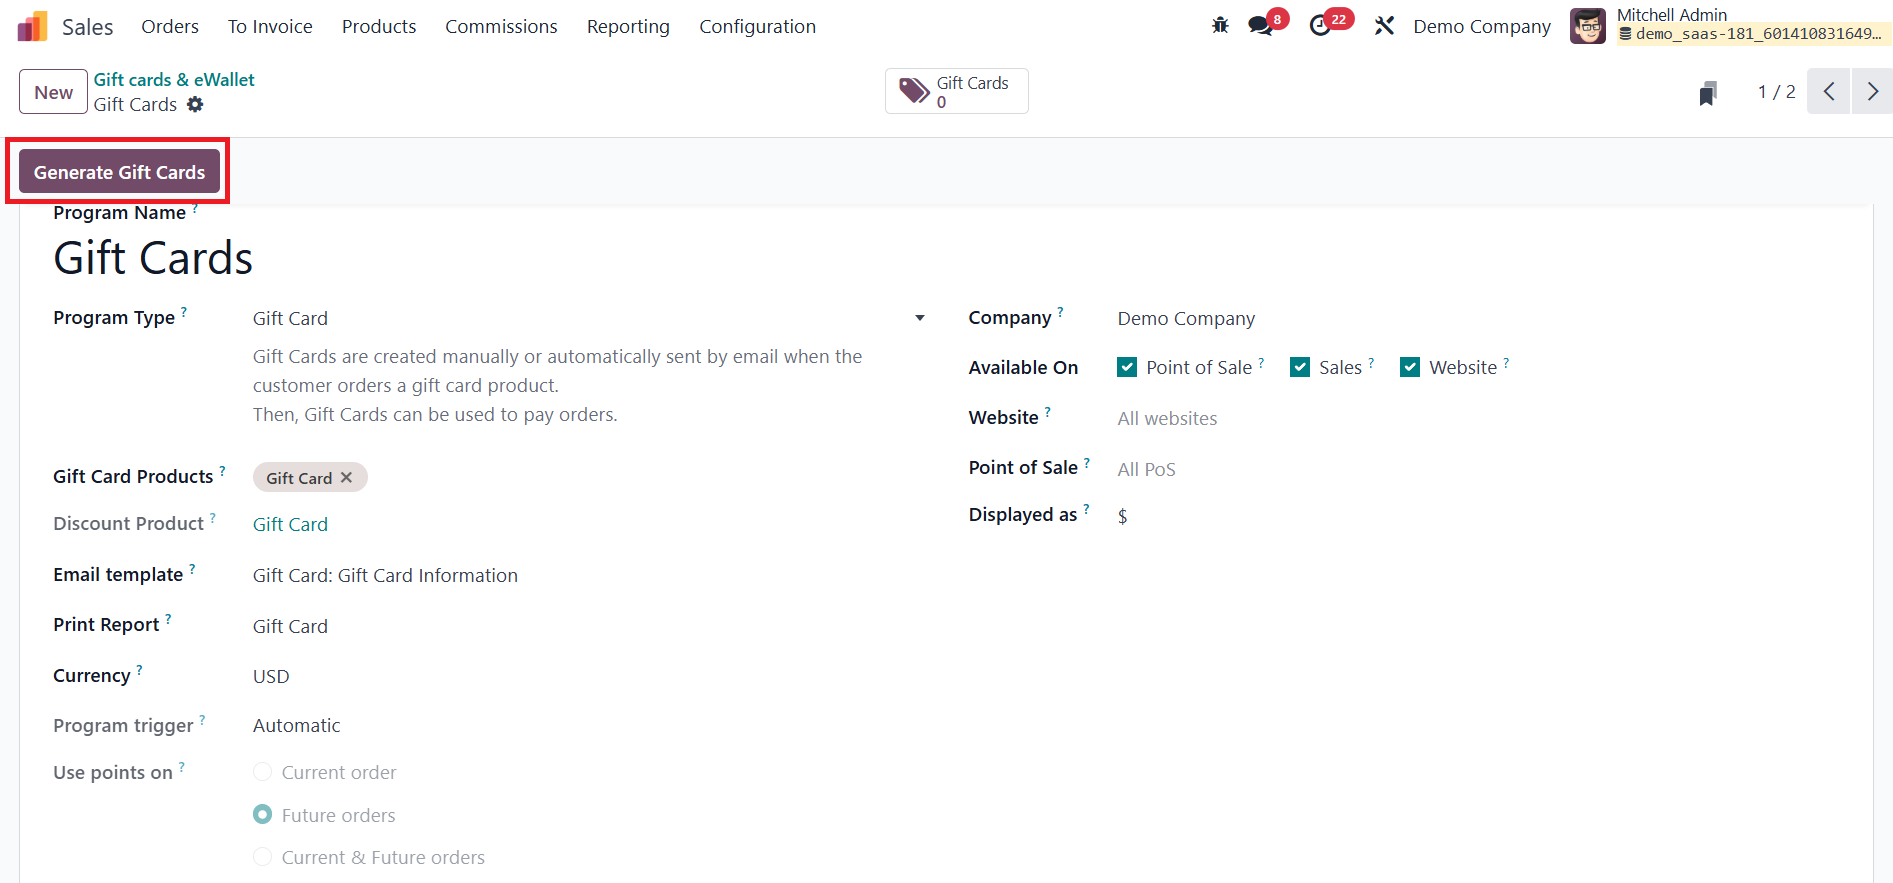The width and height of the screenshot is (1893, 883).
Task: Open the conversations chat icon
Action: (1260, 26)
